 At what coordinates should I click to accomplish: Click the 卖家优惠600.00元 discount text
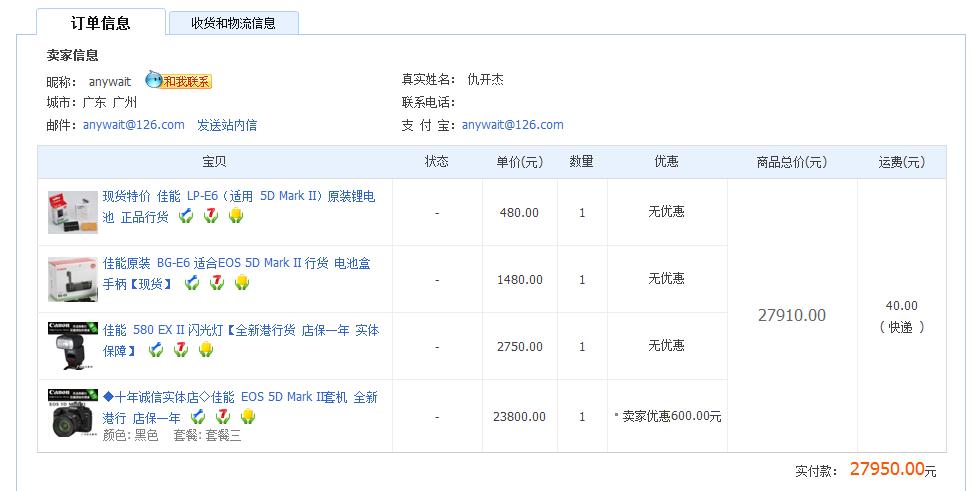pos(672,417)
